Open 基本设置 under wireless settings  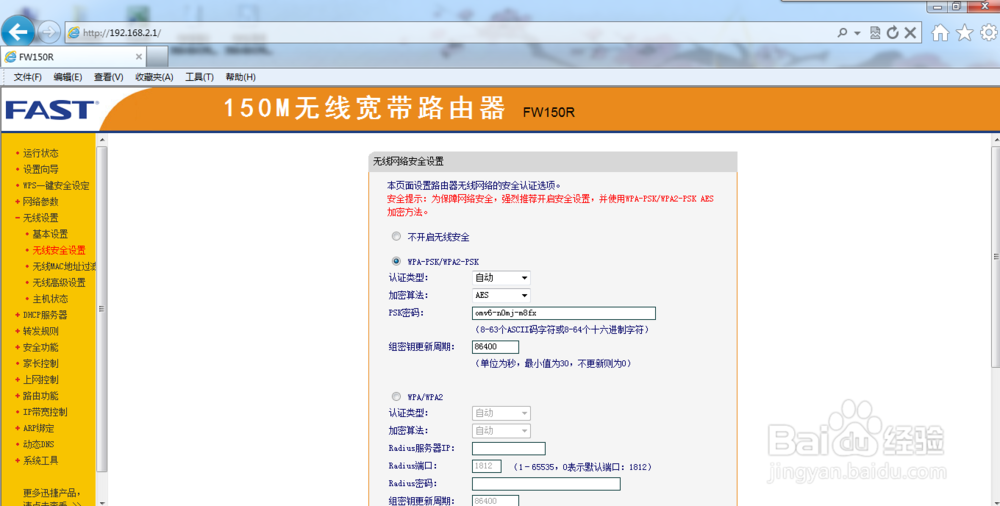50,234
